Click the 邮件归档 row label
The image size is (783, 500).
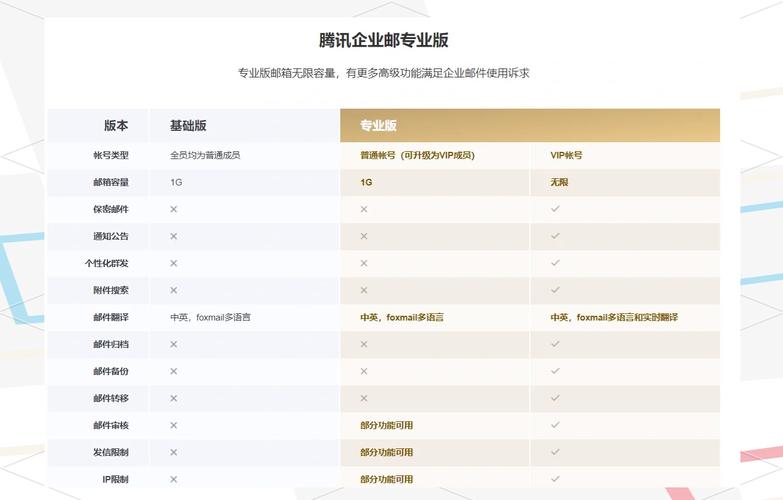click(x=111, y=344)
